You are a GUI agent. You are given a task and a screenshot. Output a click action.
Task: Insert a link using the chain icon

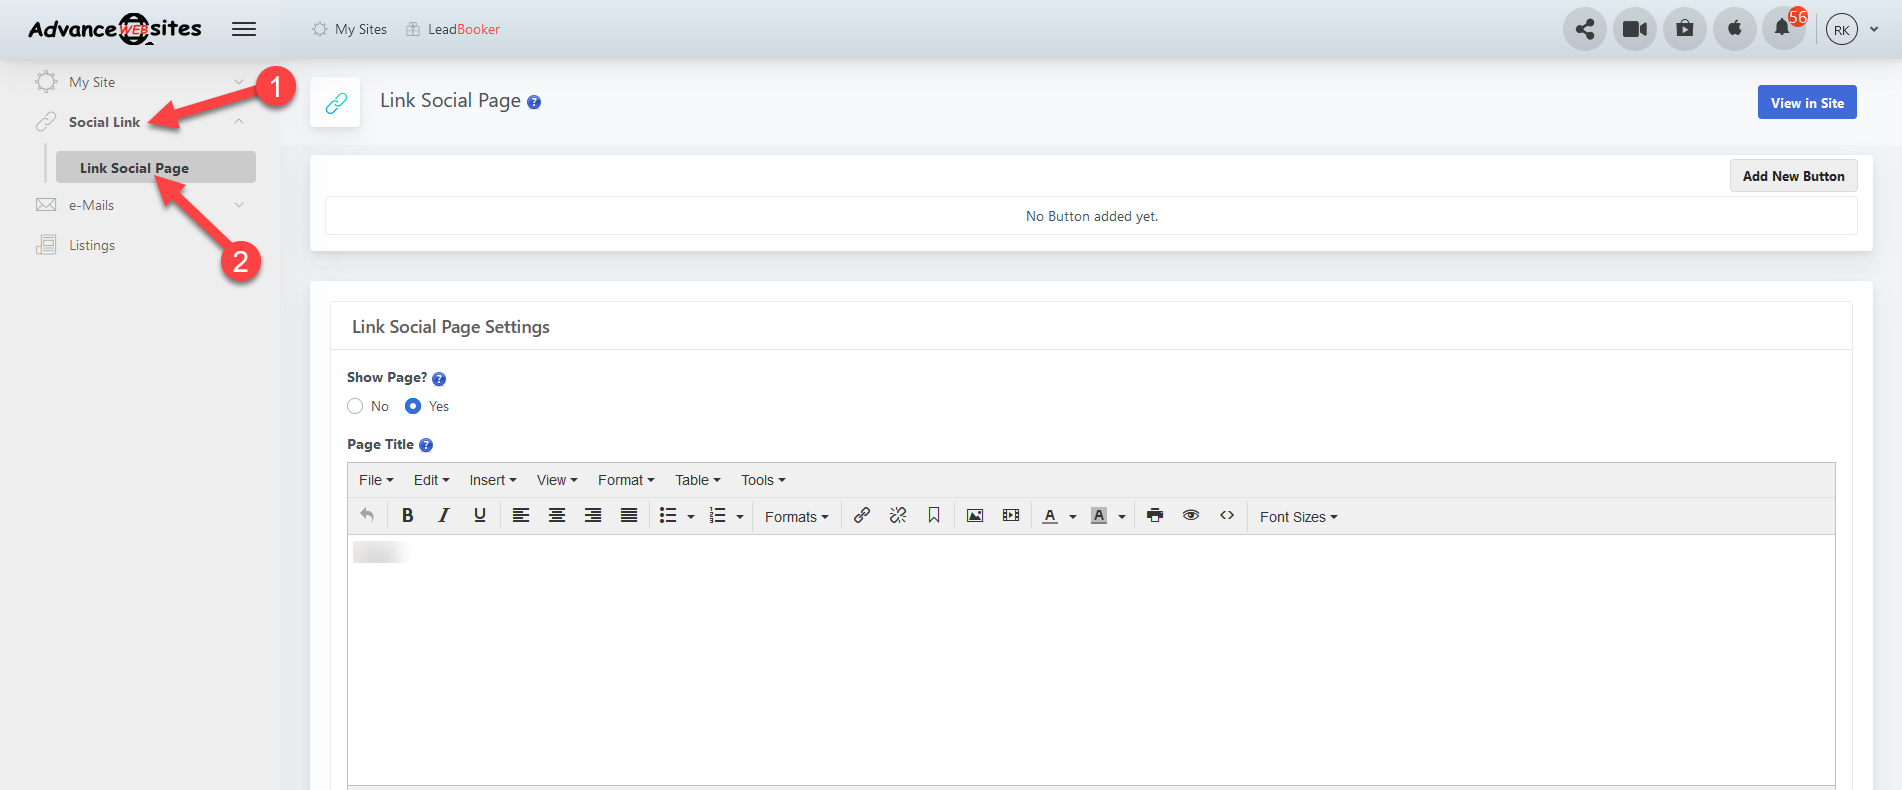[x=861, y=516]
